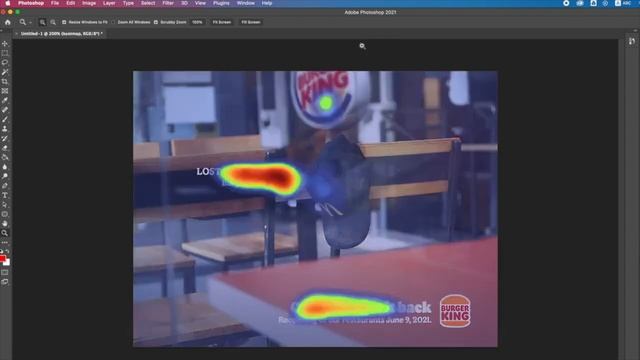This screenshot has width=640, height=360.
Task: Click the red foreground color swatch
Action: [x=2, y=259]
